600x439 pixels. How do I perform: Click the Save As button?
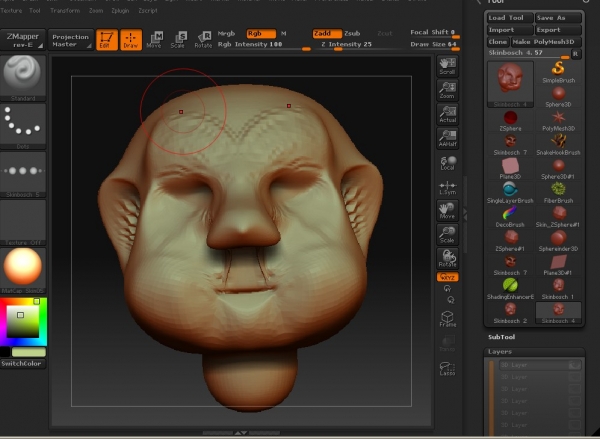(x=558, y=18)
